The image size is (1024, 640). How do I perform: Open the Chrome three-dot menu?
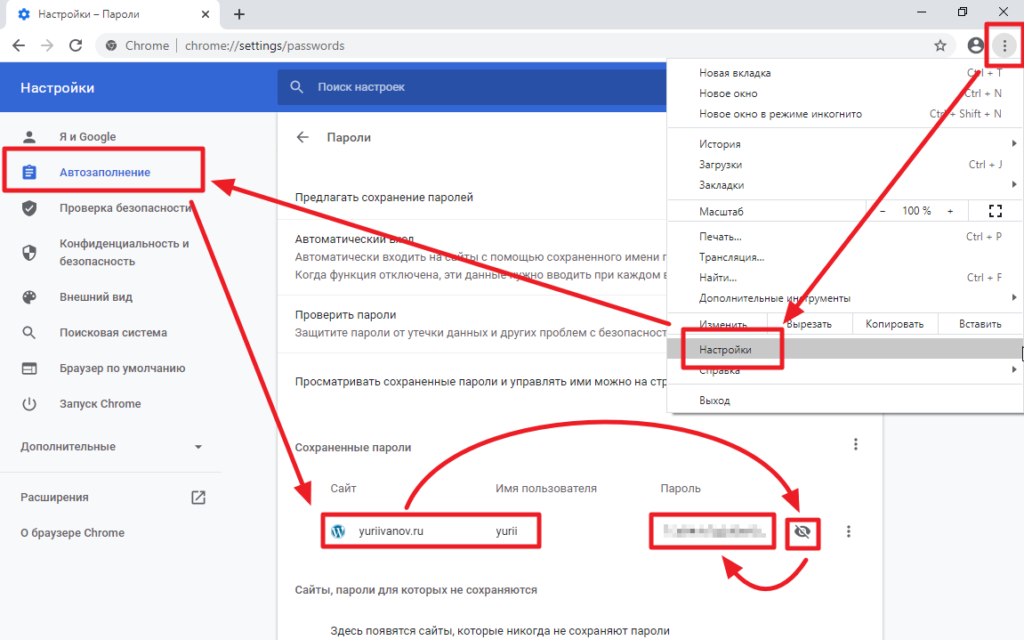click(x=1004, y=45)
